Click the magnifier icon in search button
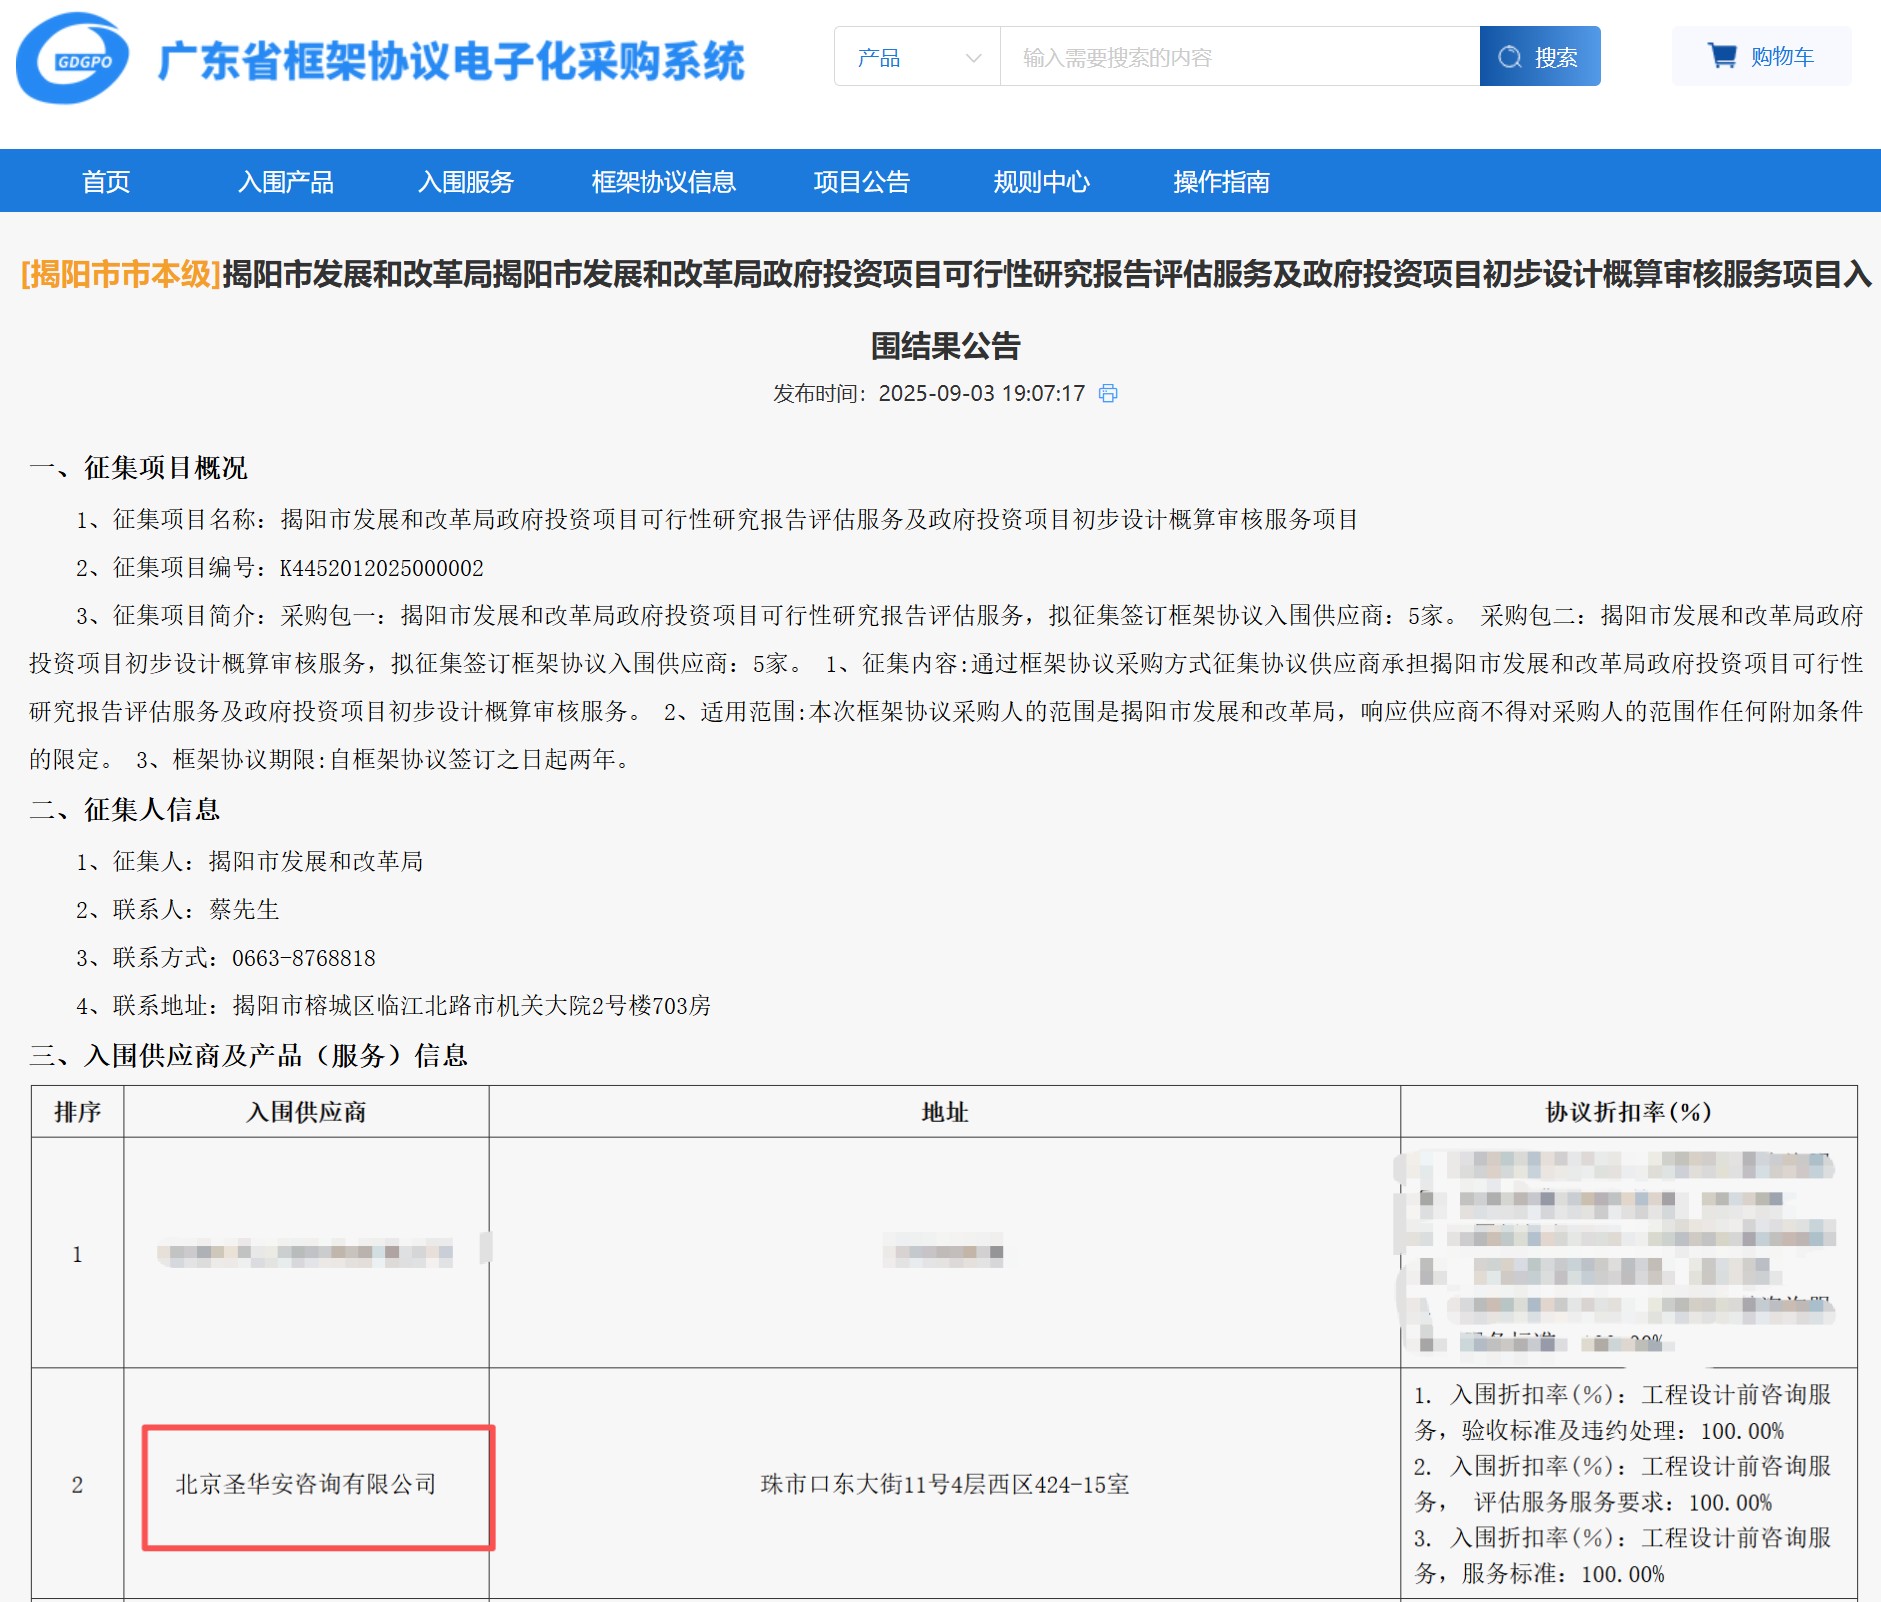 [x=1509, y=57]
